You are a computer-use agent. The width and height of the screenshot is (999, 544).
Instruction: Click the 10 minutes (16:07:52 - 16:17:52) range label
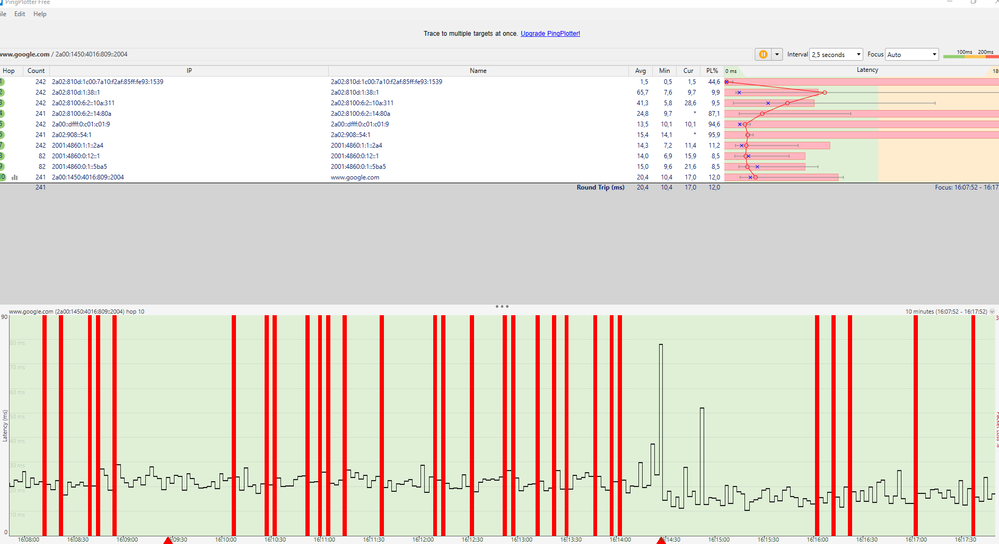(946, 312)
